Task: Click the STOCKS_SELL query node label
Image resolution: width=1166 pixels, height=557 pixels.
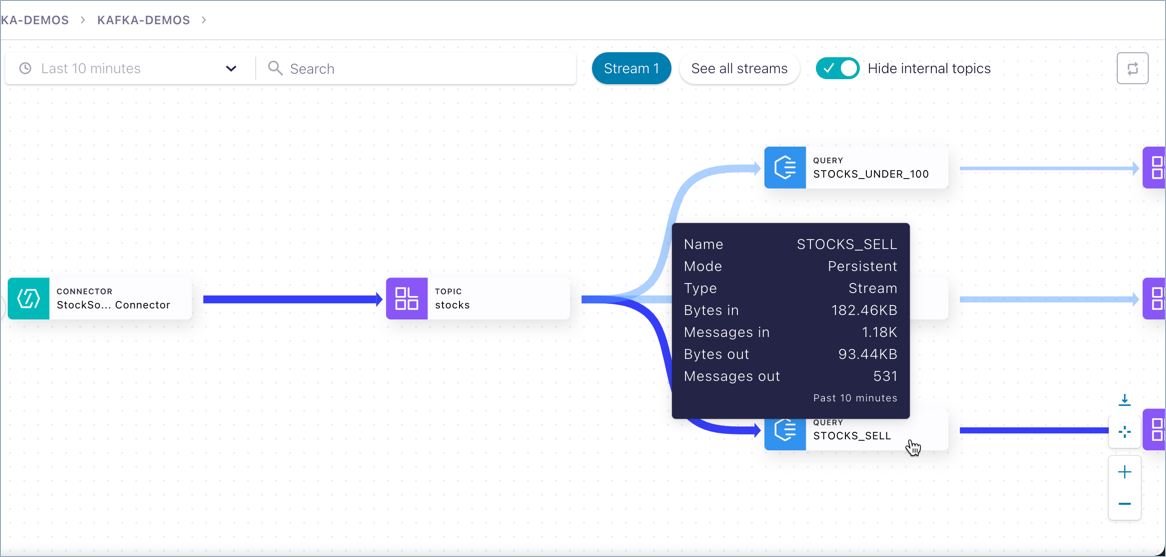Action: pos(852,436)
